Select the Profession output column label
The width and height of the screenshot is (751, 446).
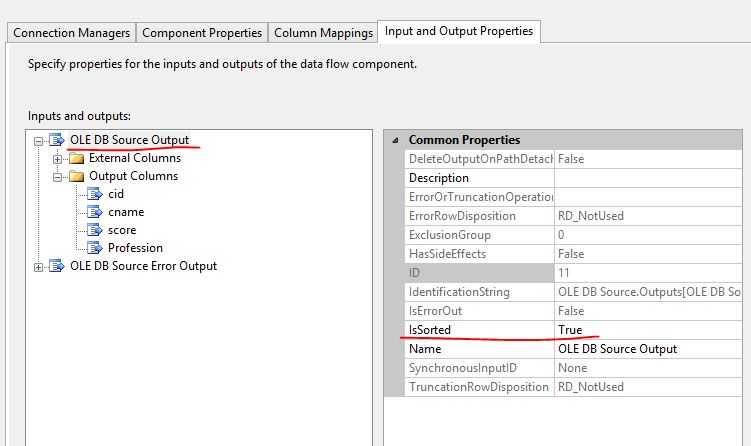(135, 248)
